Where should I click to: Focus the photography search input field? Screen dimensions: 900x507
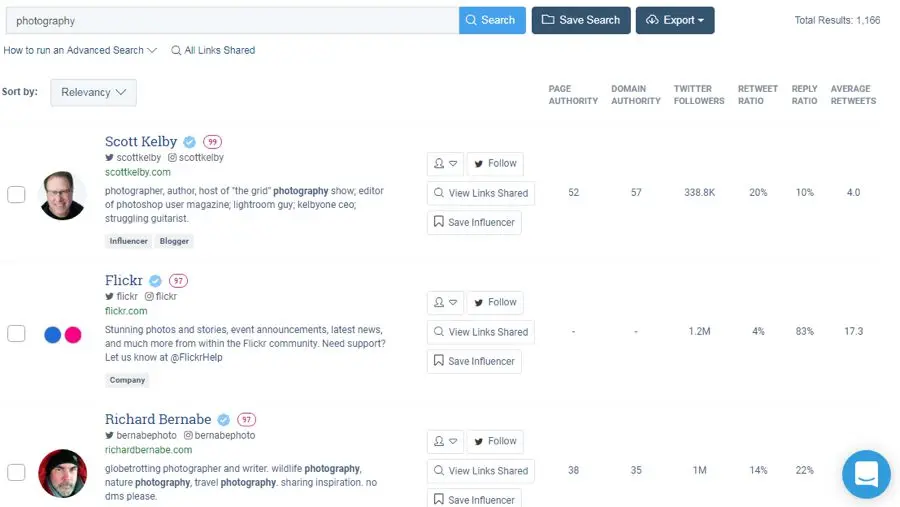232,21
